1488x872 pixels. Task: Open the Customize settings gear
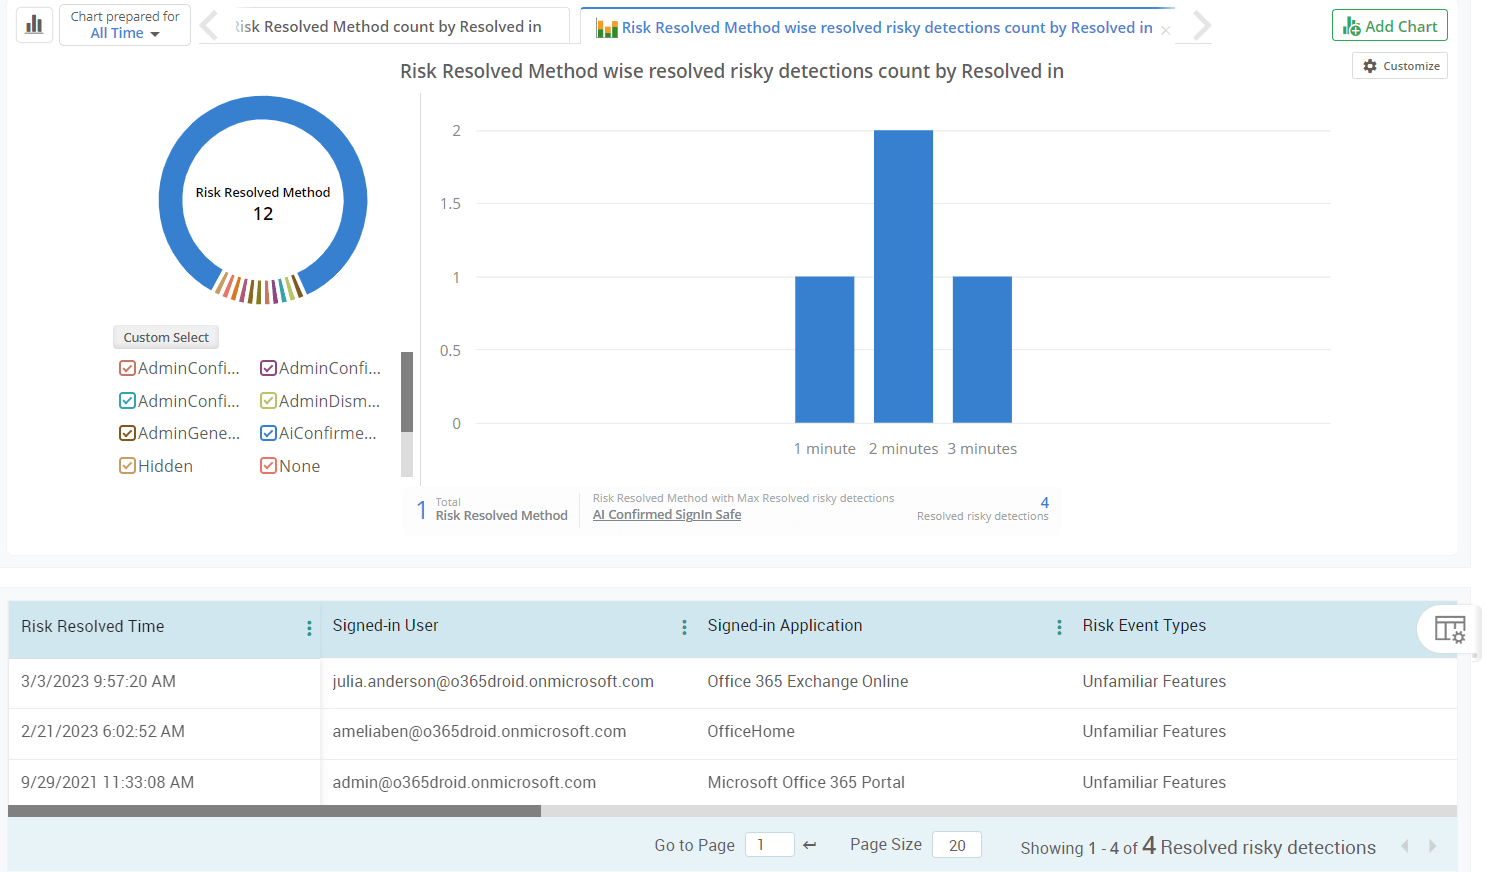(1399, 65)
